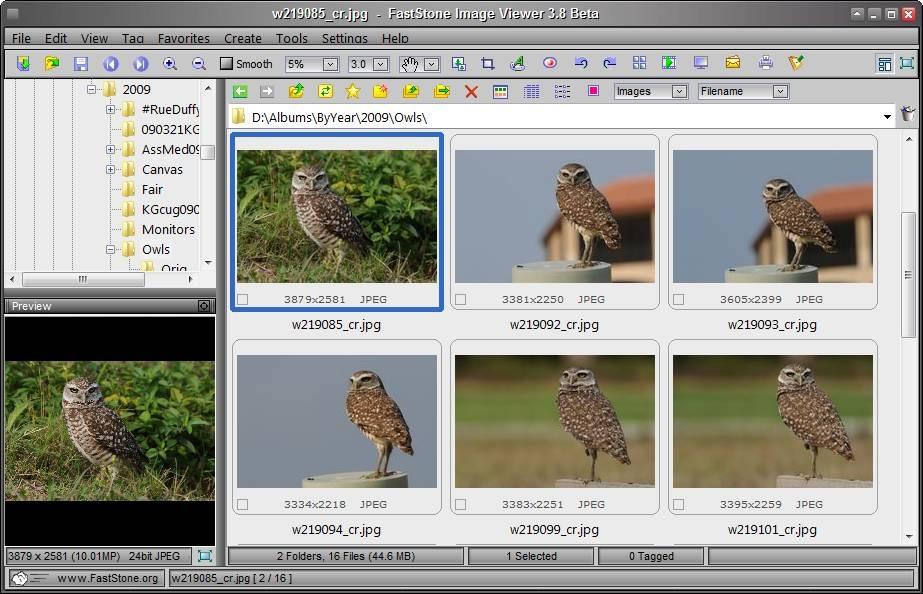Open the Tools menu
Image resolution: width=923 pixels, height=594 pixels.
click(291, 38)
